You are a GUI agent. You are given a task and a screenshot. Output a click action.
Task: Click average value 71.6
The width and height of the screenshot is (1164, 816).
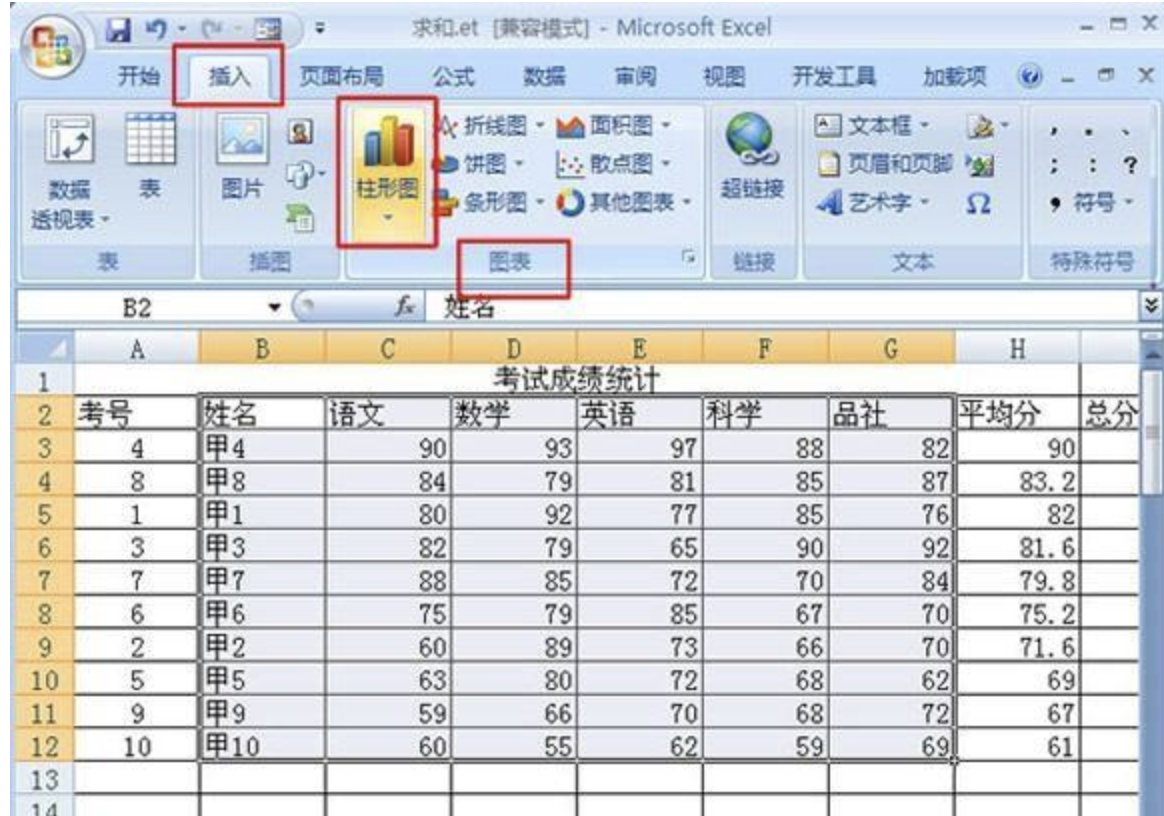tap(1017, 647)
